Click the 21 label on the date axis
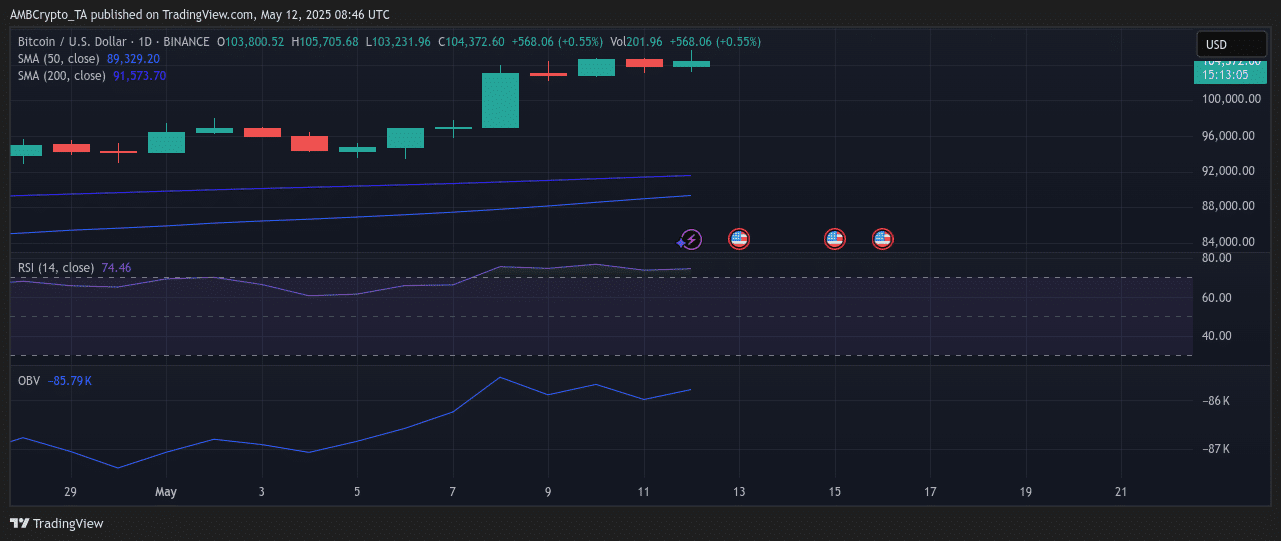The width and height of the screenshot is (1281, 541). tap(1121, 492)
